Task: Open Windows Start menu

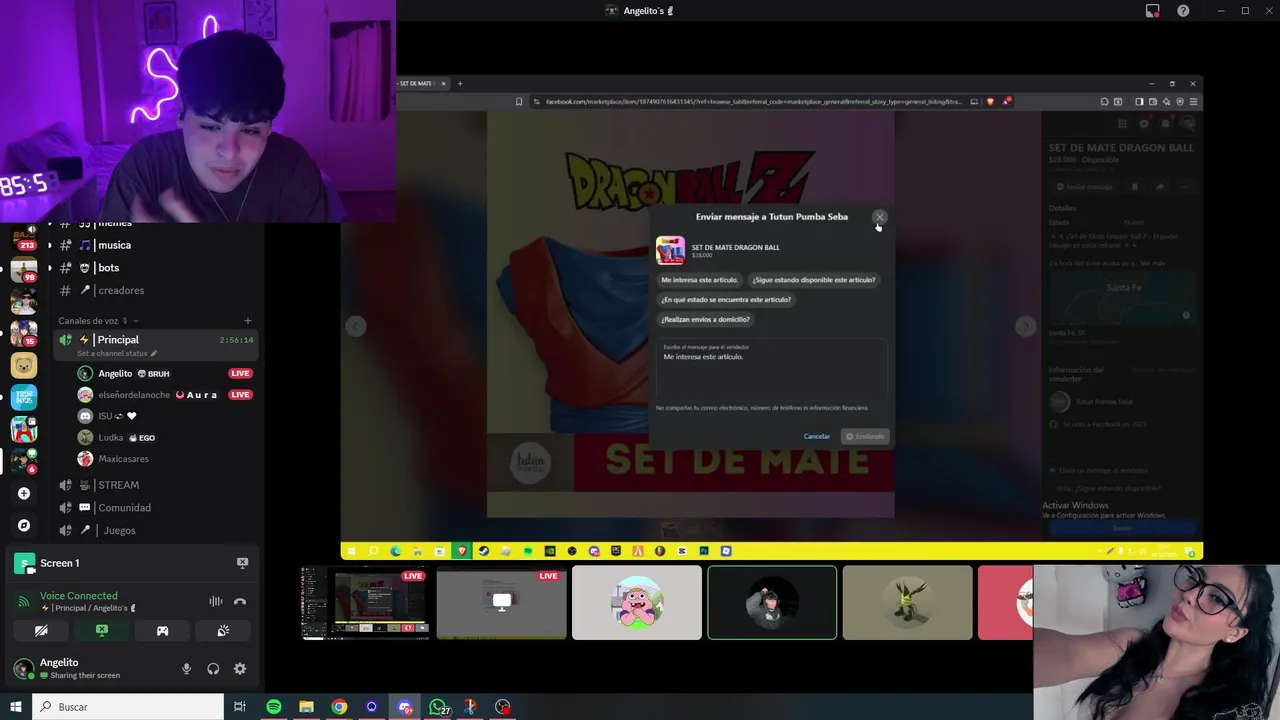Action: point(15,707)
